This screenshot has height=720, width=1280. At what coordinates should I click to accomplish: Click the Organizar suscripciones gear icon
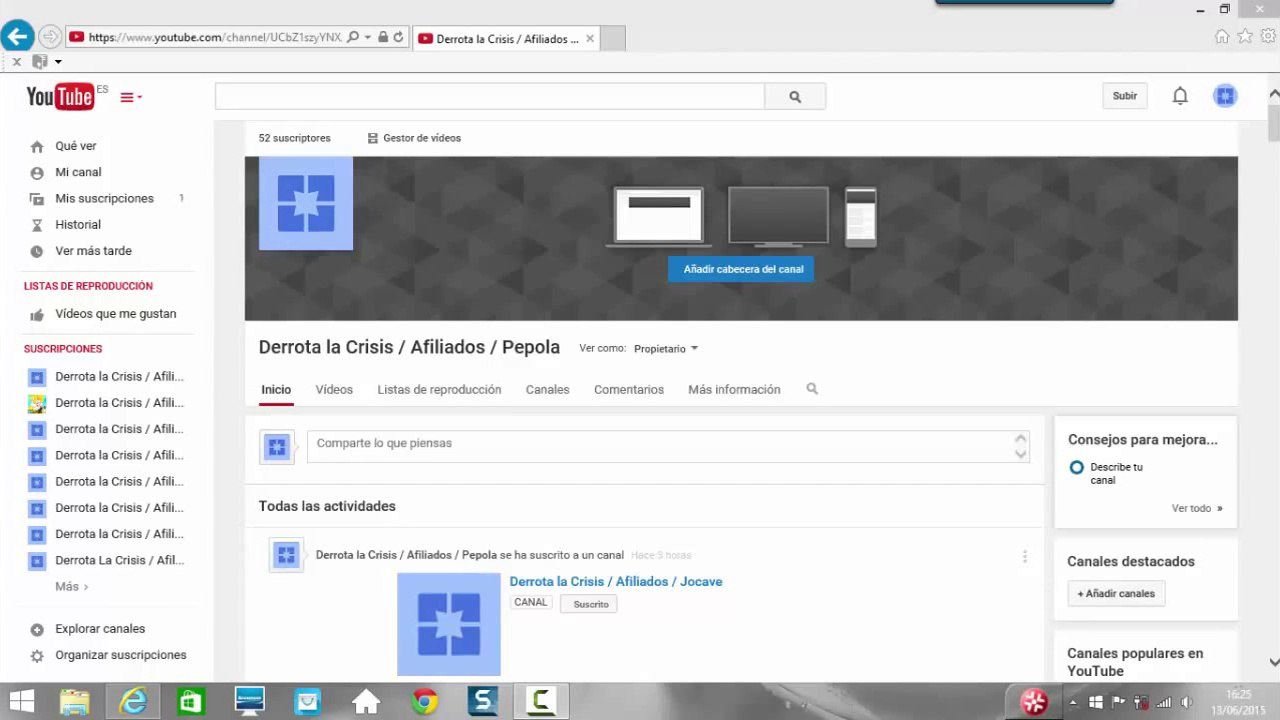tap(37, 655)
